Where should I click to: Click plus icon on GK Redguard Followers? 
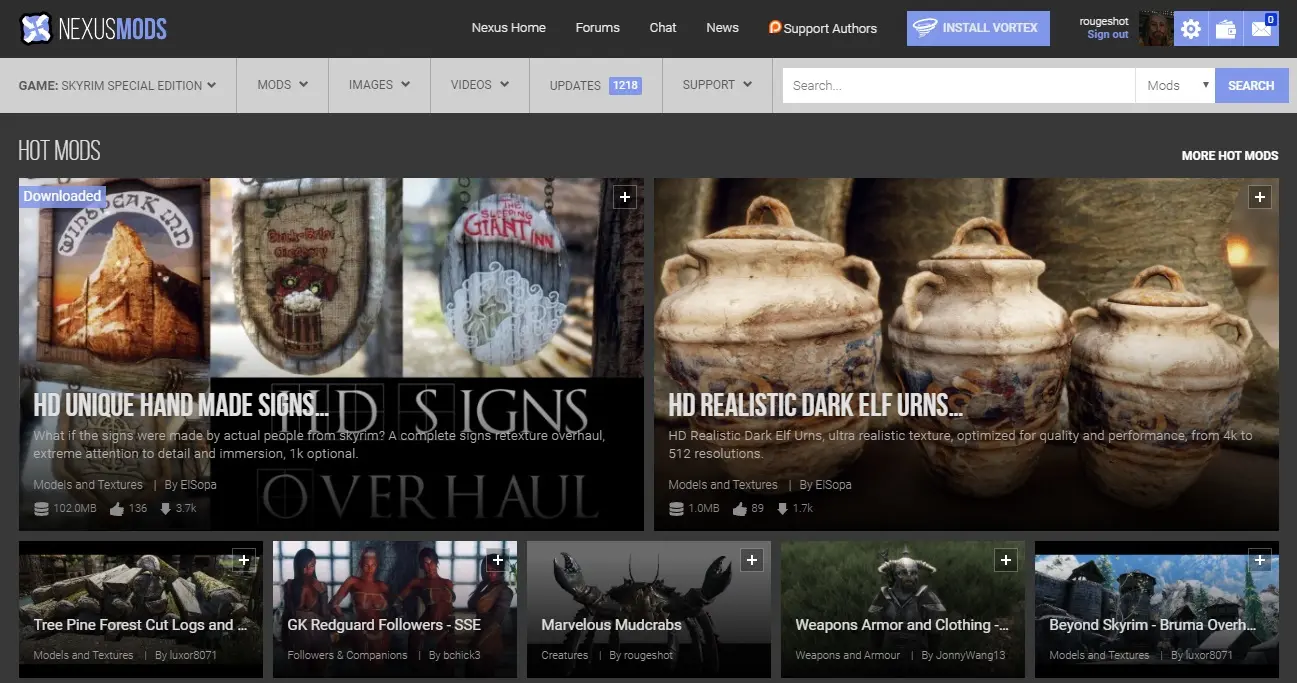click(x=498, y=560)
